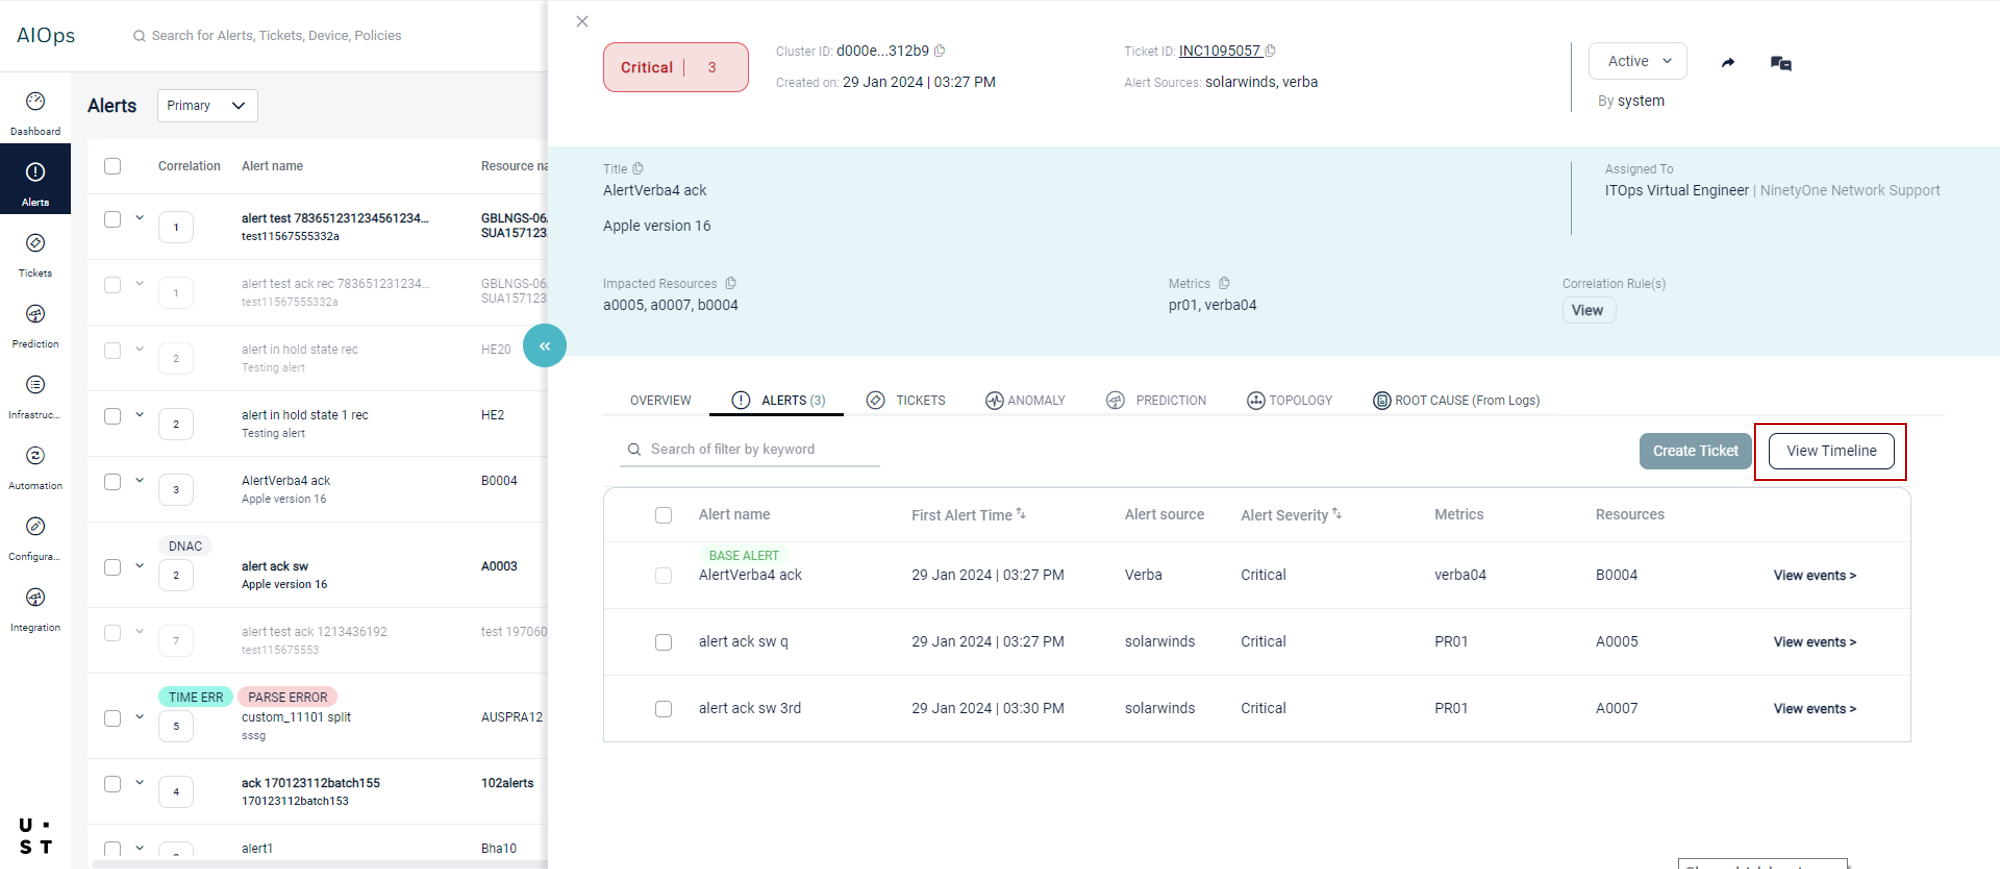Image resolution: width=2000 pixels, height=869 pixels.
Task: Click the Search of filter by keyword field
Action: click(x=750, y=450)
